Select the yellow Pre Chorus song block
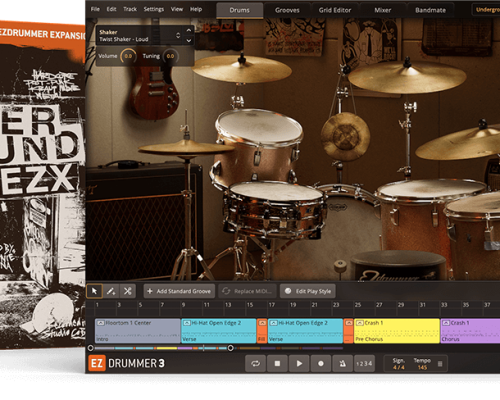The width and height of the screenshot is (500, 400). click(397, 331)
